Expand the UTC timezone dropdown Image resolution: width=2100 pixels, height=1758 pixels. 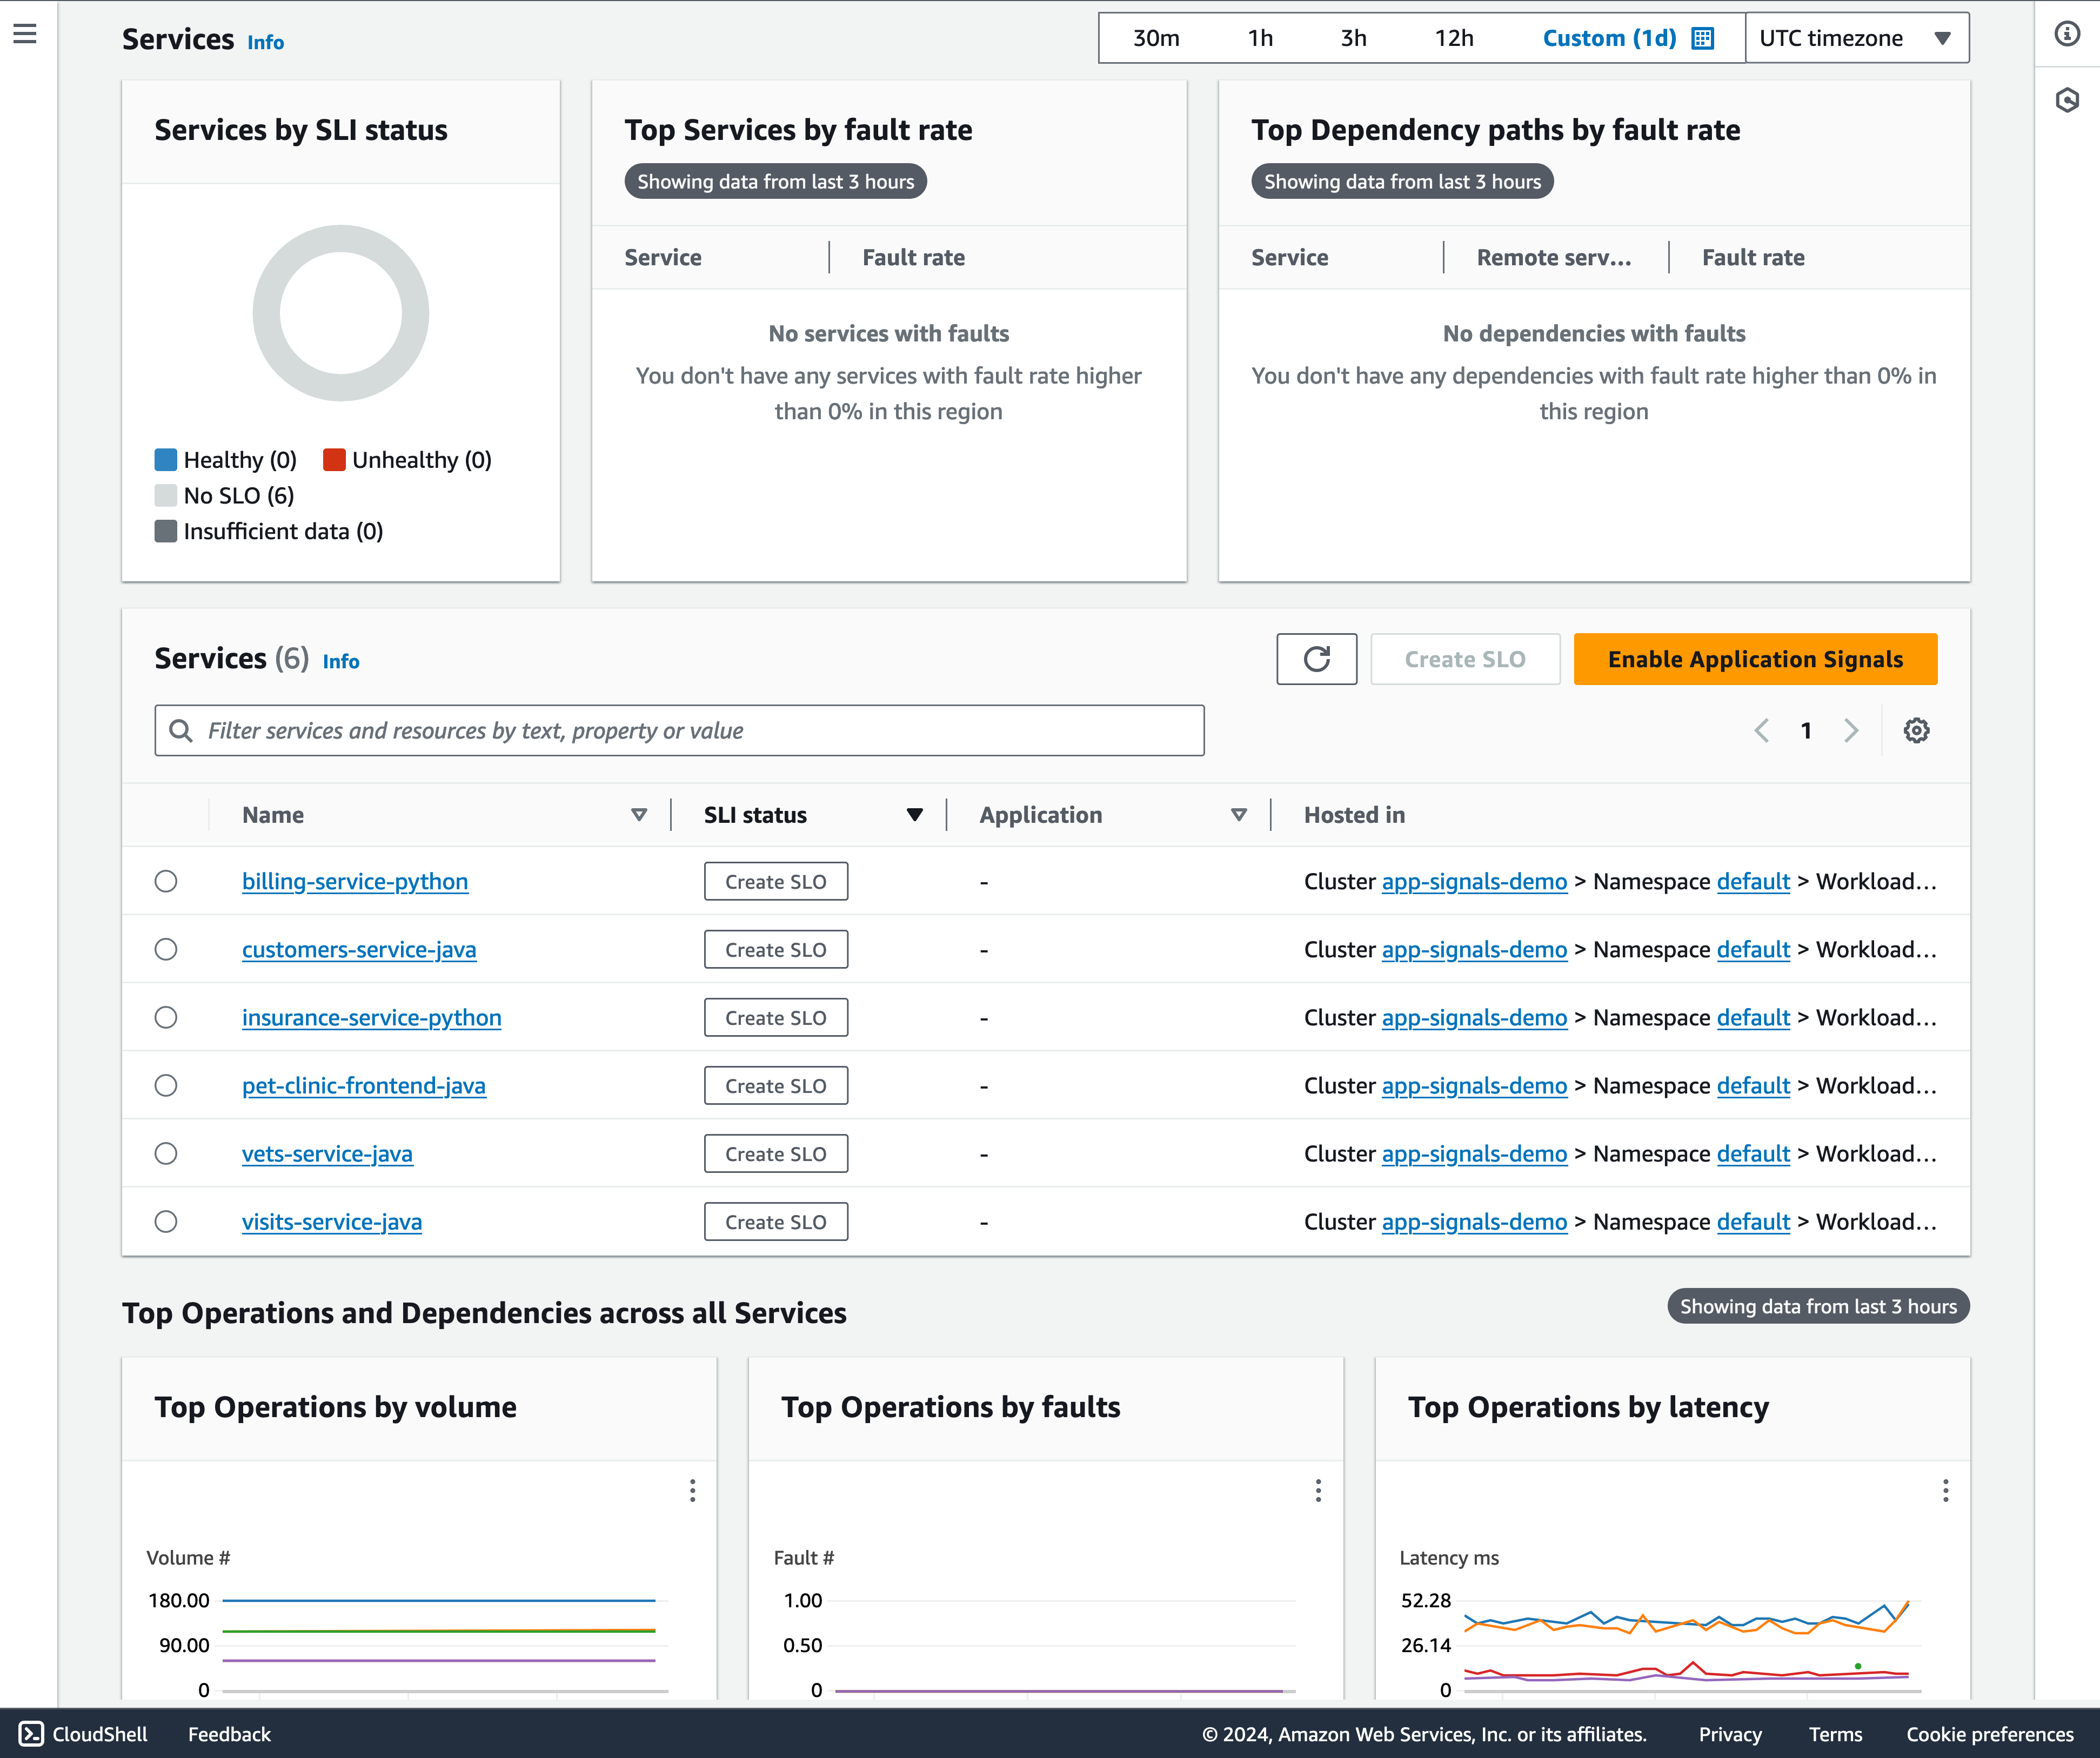coord(1856,38)
